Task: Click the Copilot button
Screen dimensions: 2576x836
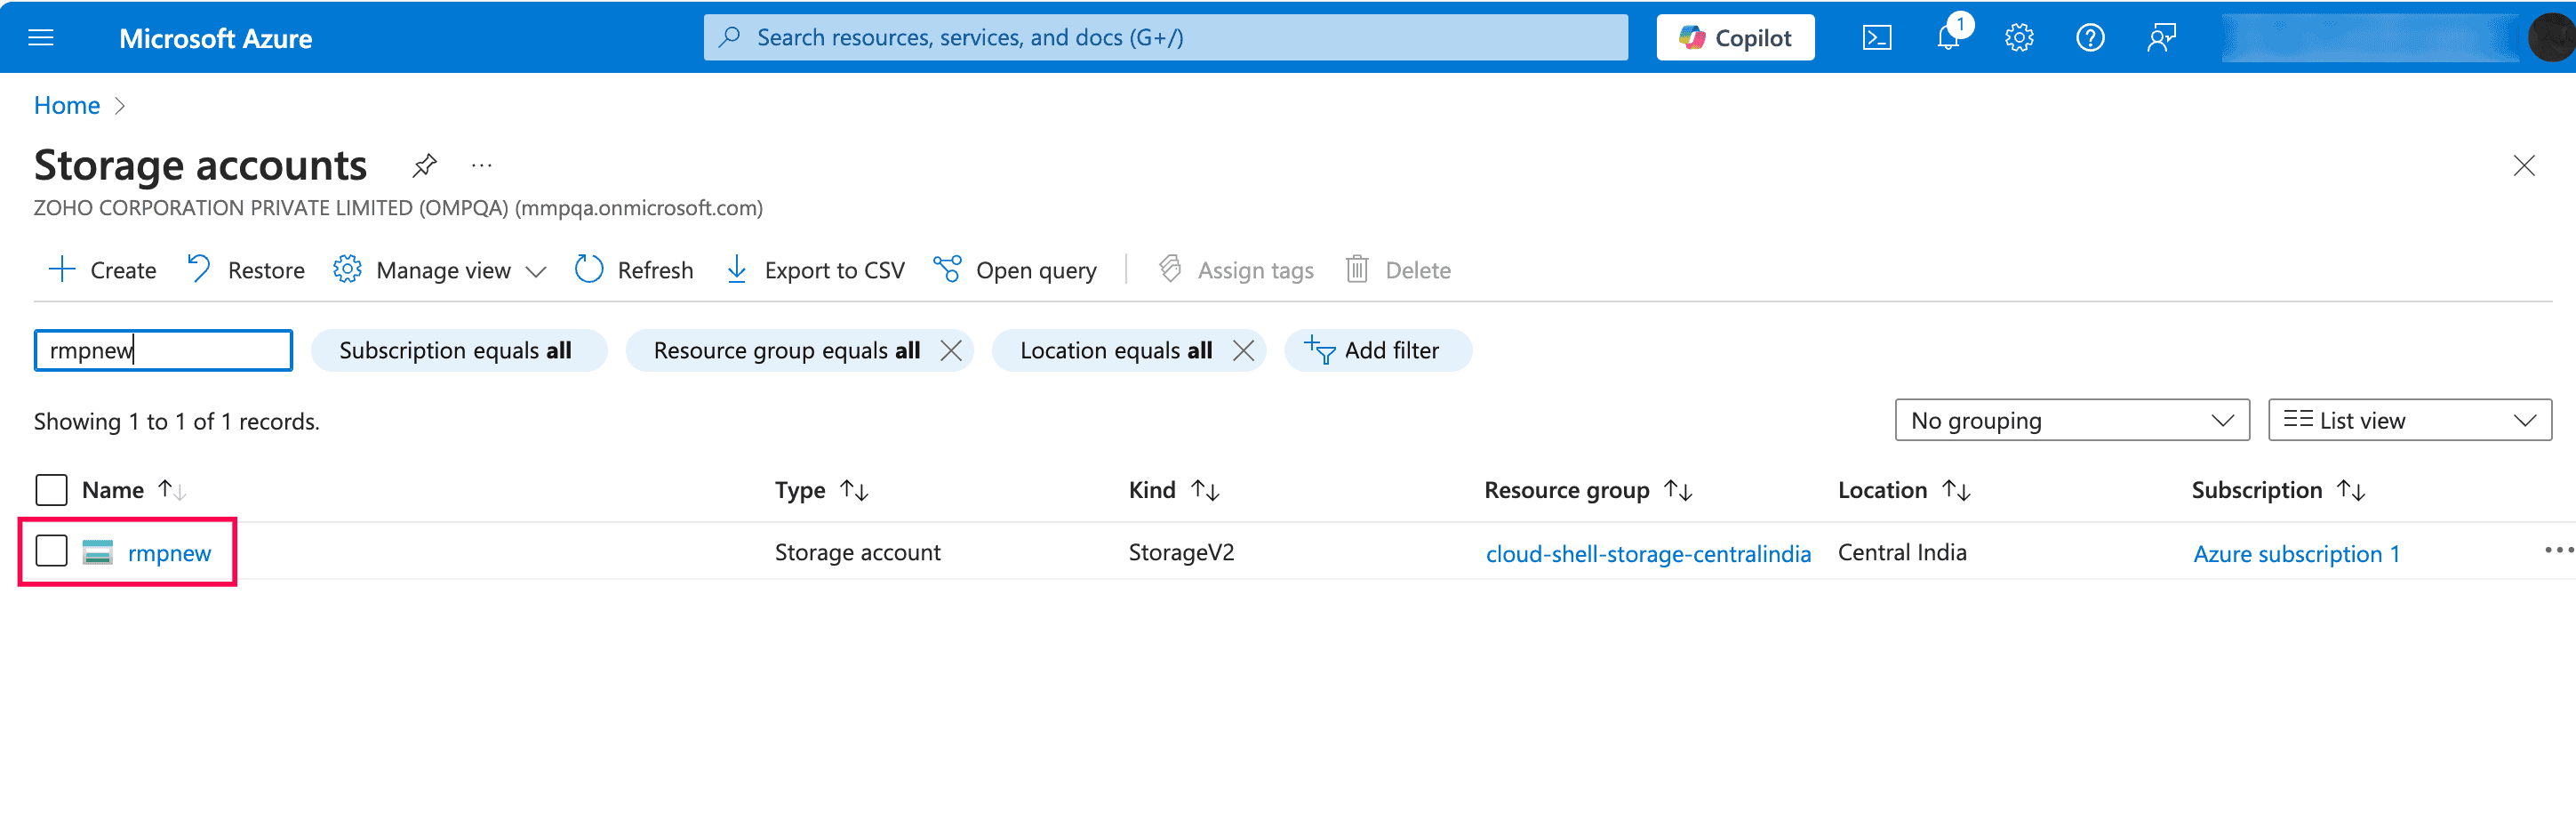Action: pyautogui.click(x=1734, y=38)
